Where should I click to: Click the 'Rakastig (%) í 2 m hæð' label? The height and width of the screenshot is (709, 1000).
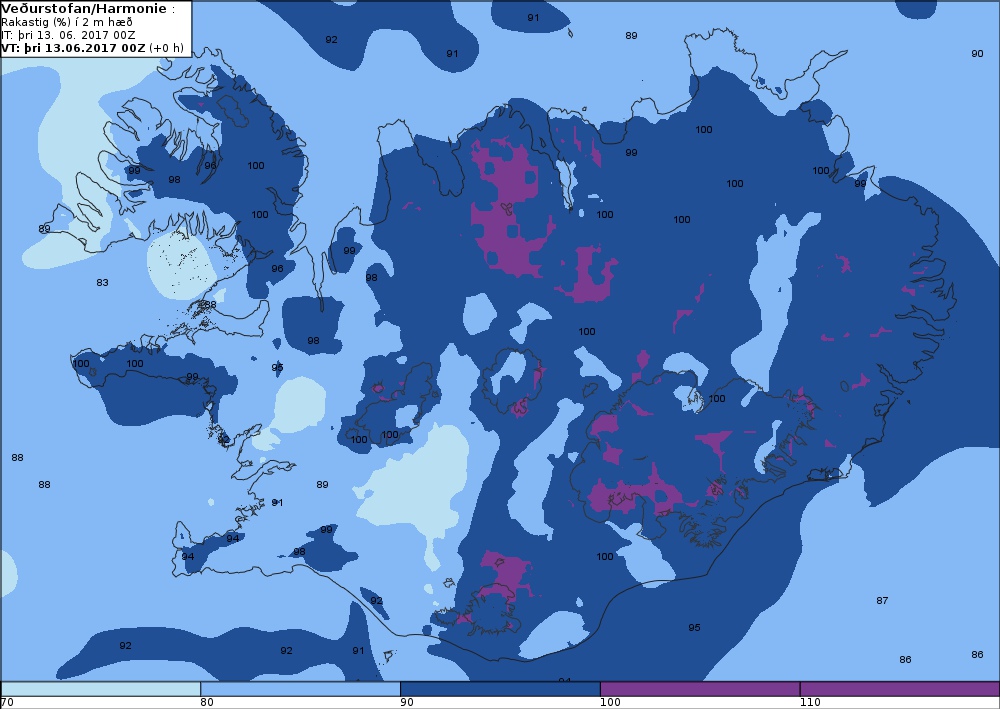click(x=67, y=22)
